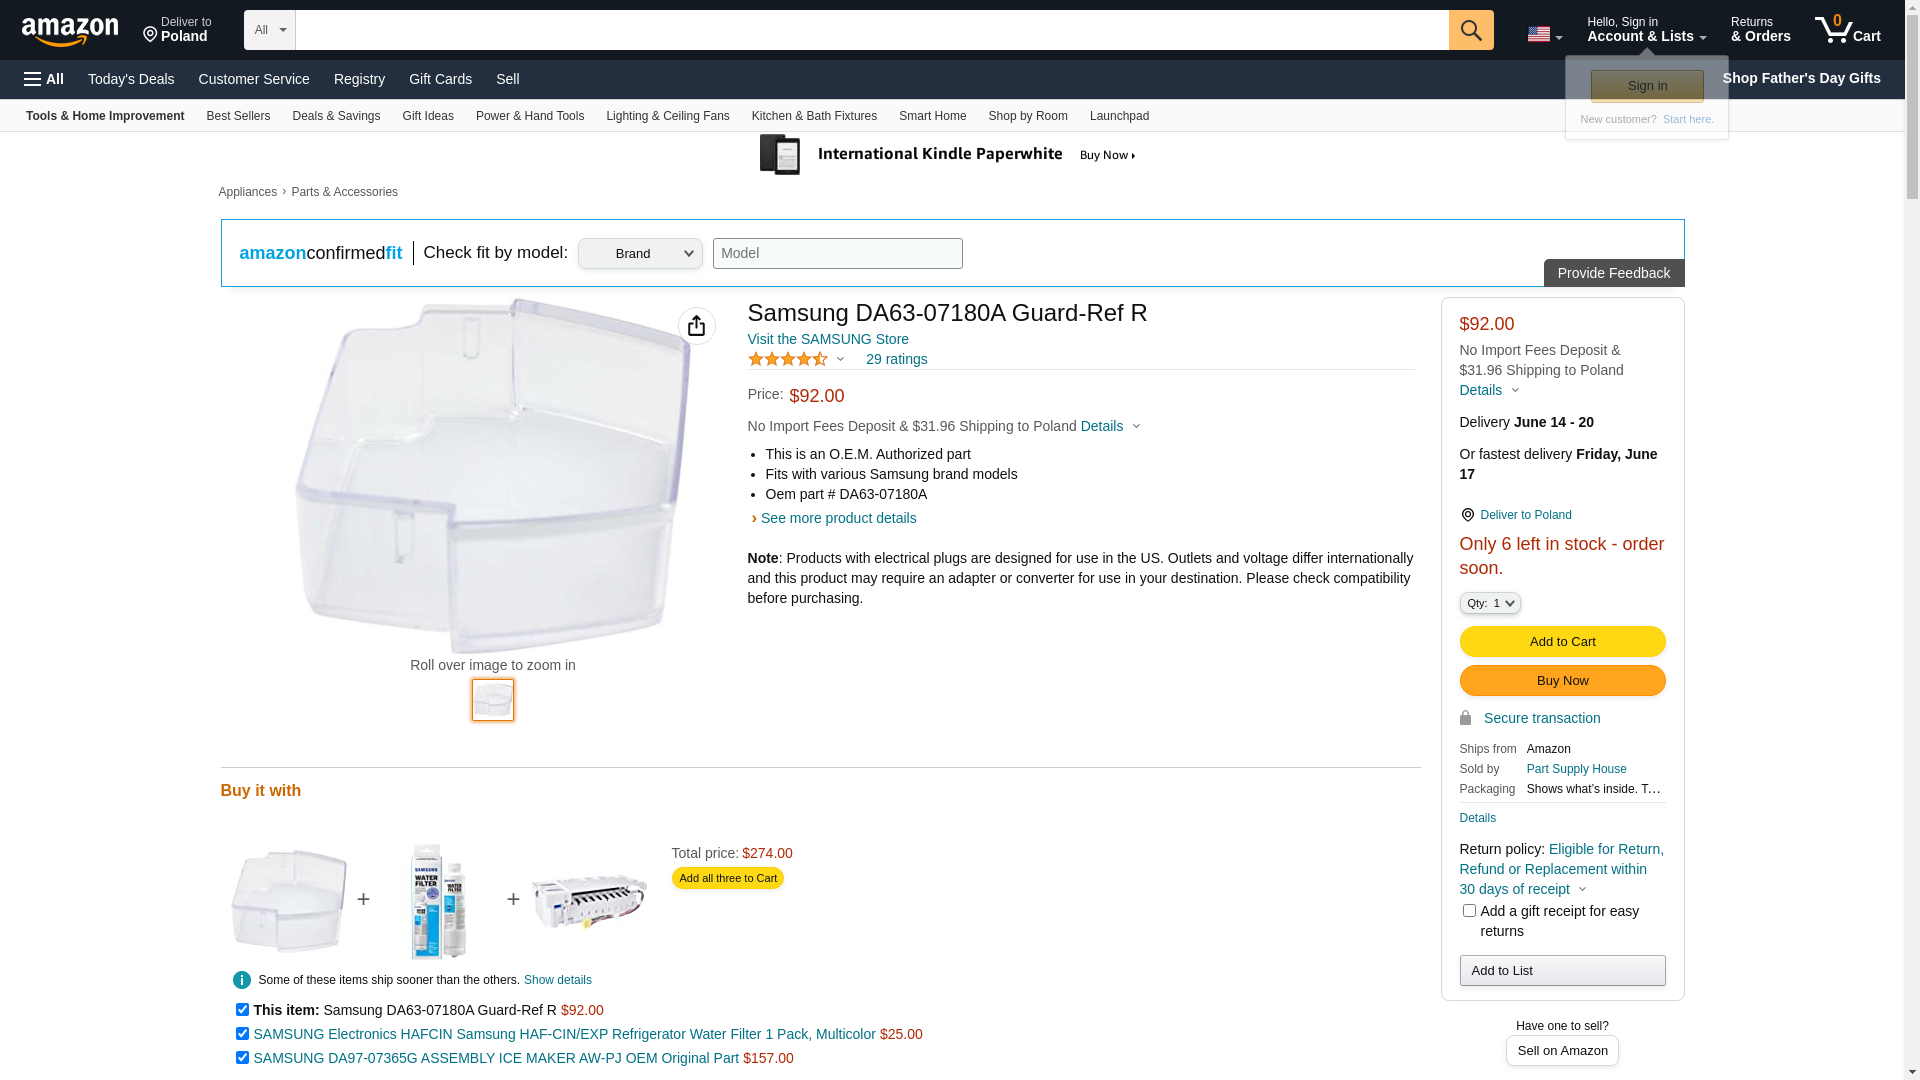The width and height of the screenshot is (1920, 1080).
Task: Open Today's Deals in navigation bar
Action: pyautogui.click(x=131, y=79)
